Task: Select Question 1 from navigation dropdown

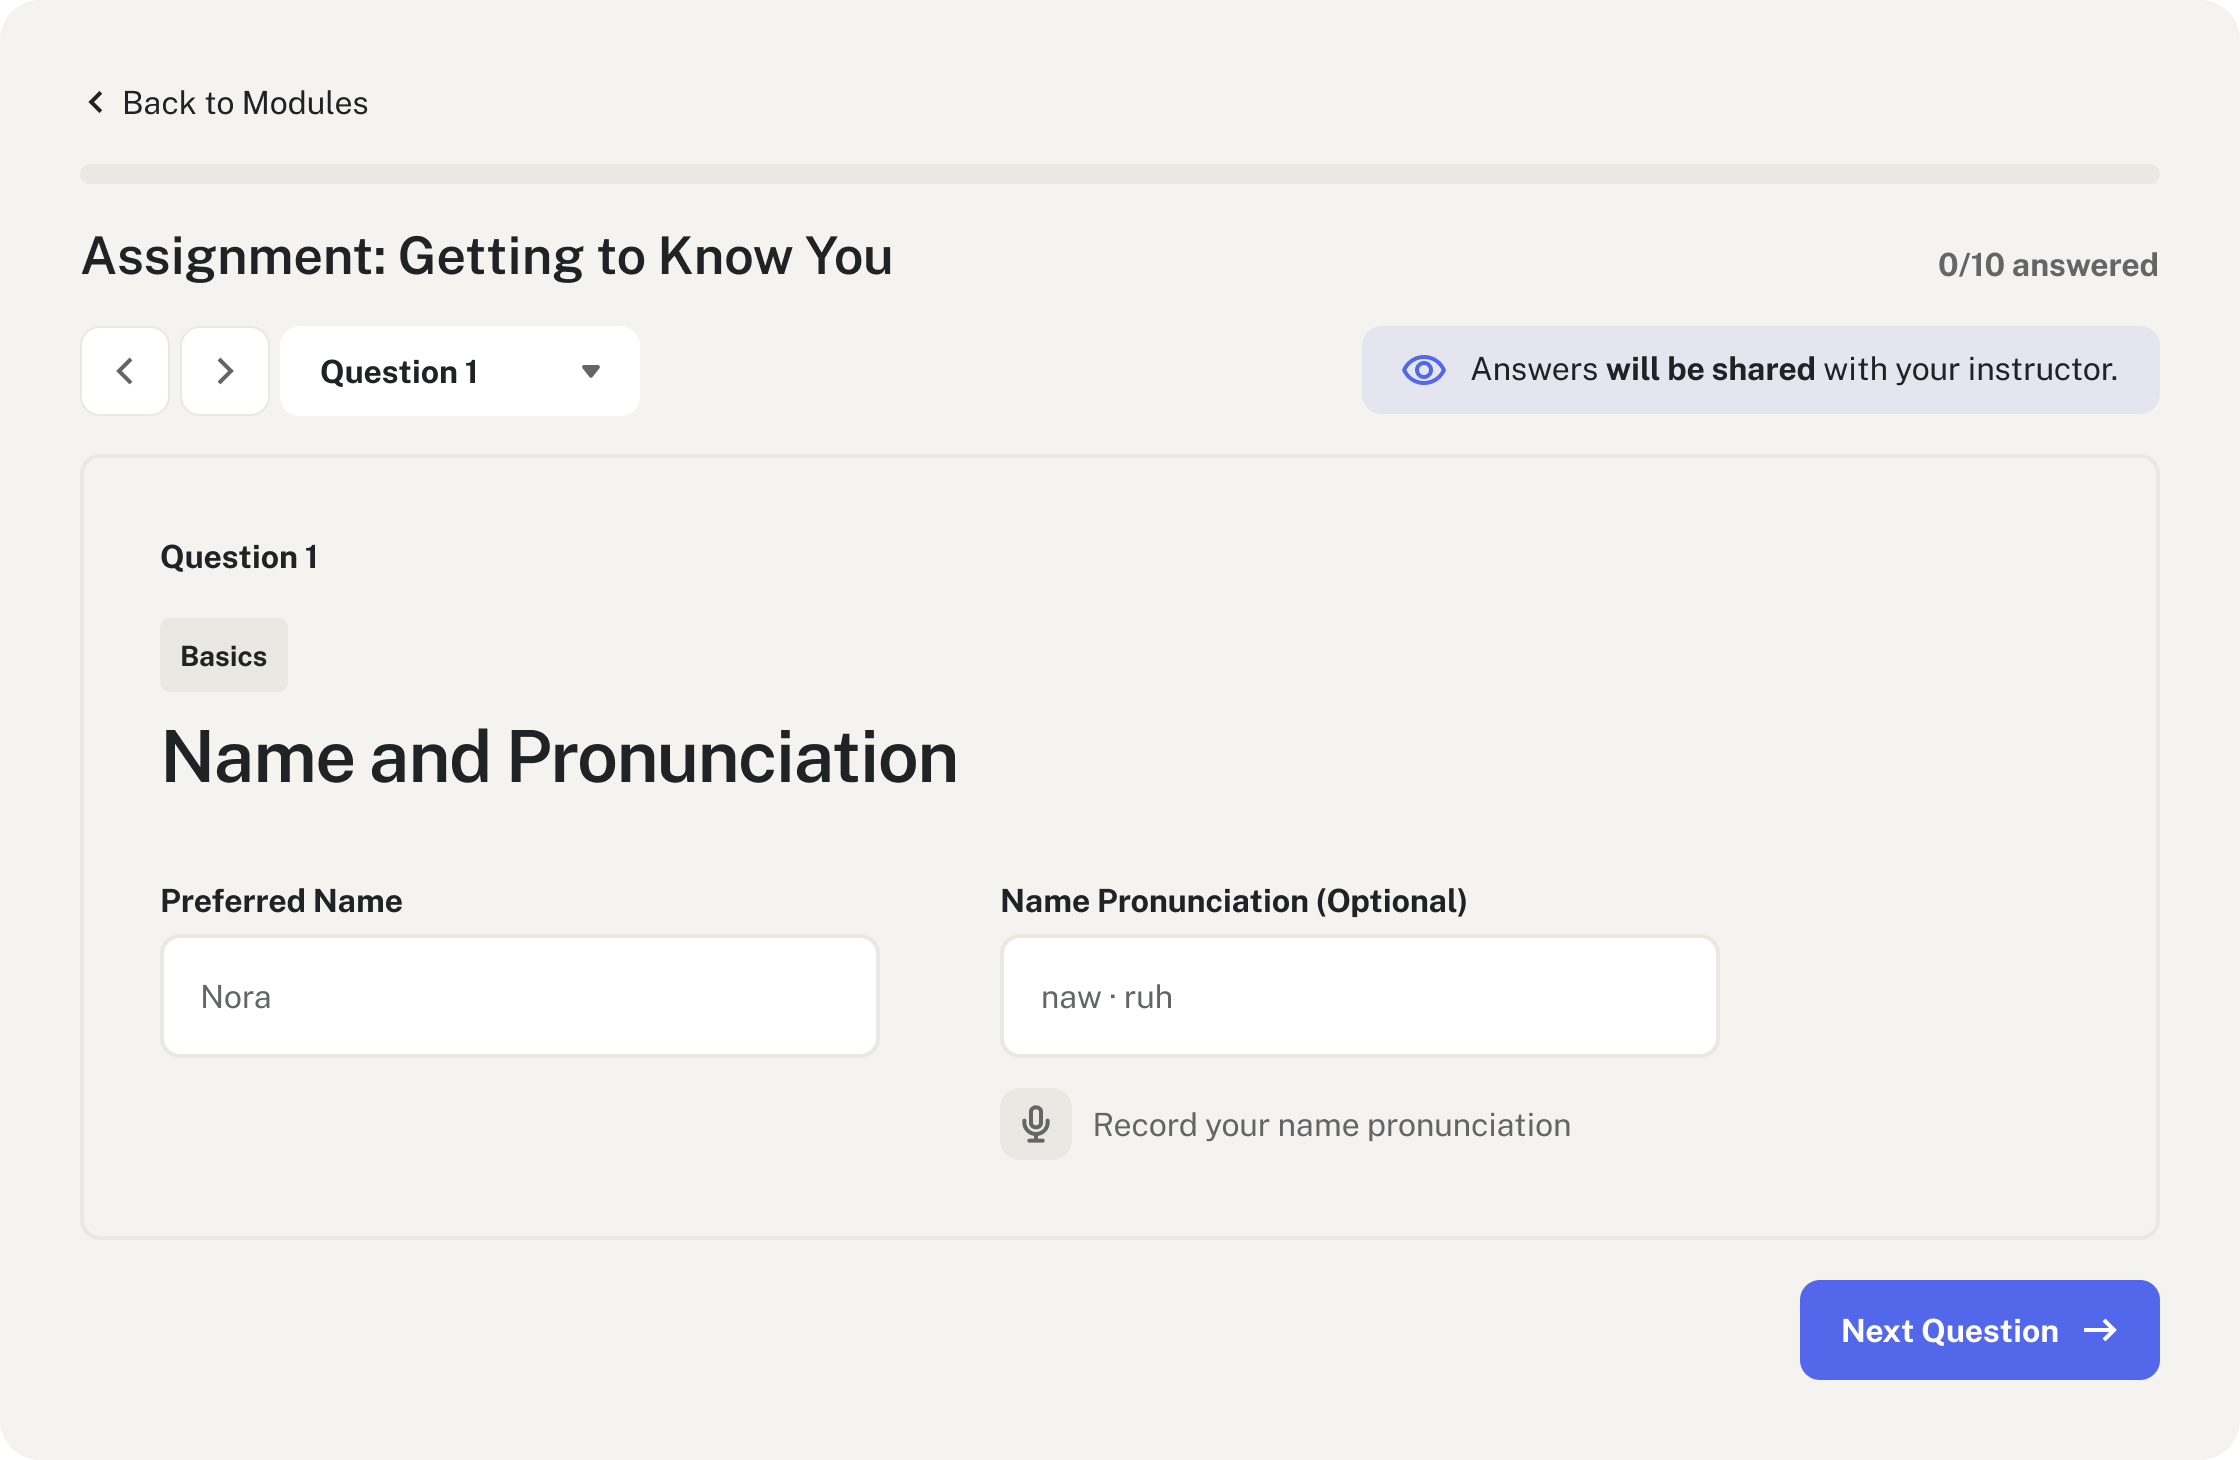Action: coord(459,371)
